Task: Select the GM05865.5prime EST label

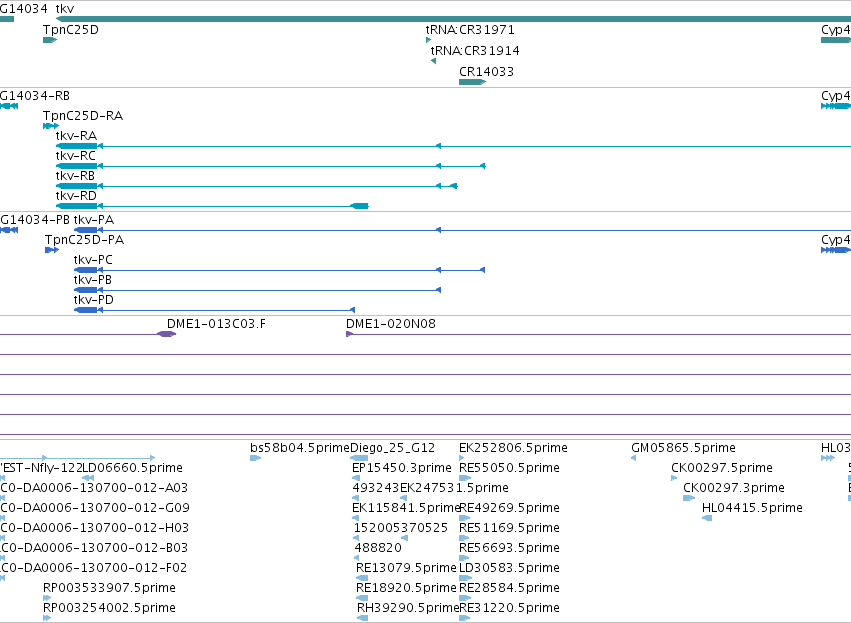Action: (x=683, y=448)
